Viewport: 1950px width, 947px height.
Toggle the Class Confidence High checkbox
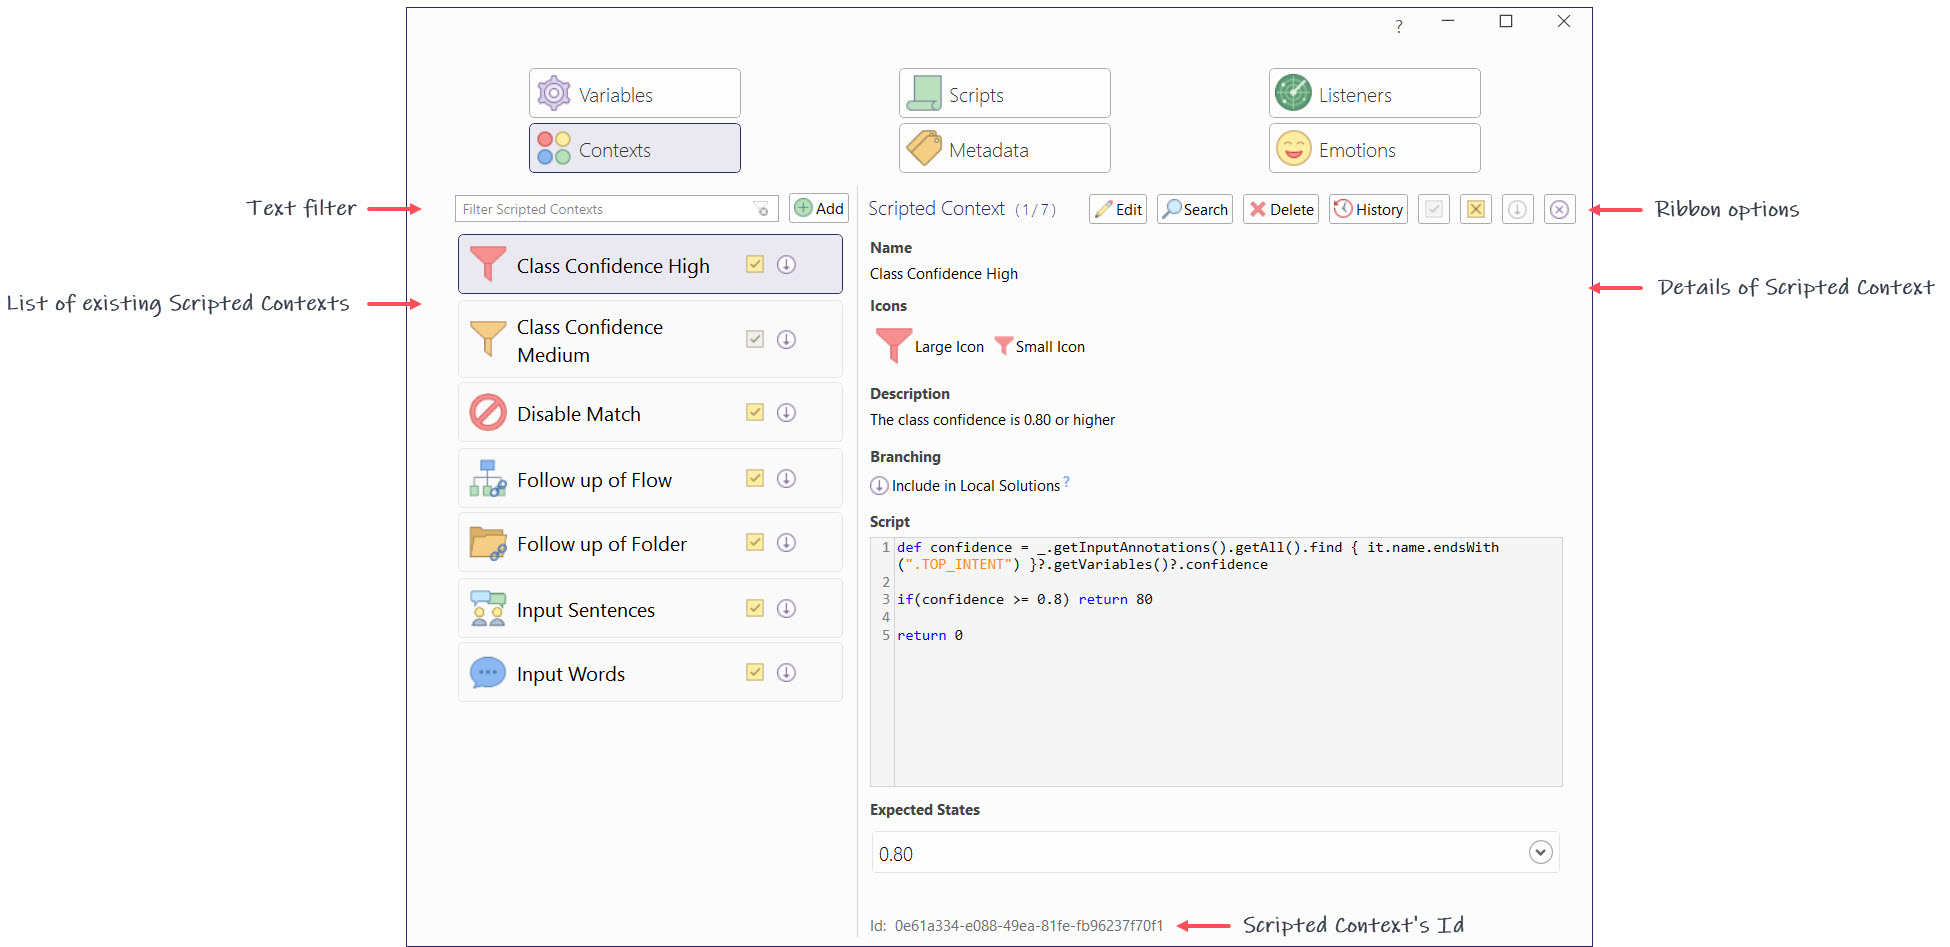(755, 265)
